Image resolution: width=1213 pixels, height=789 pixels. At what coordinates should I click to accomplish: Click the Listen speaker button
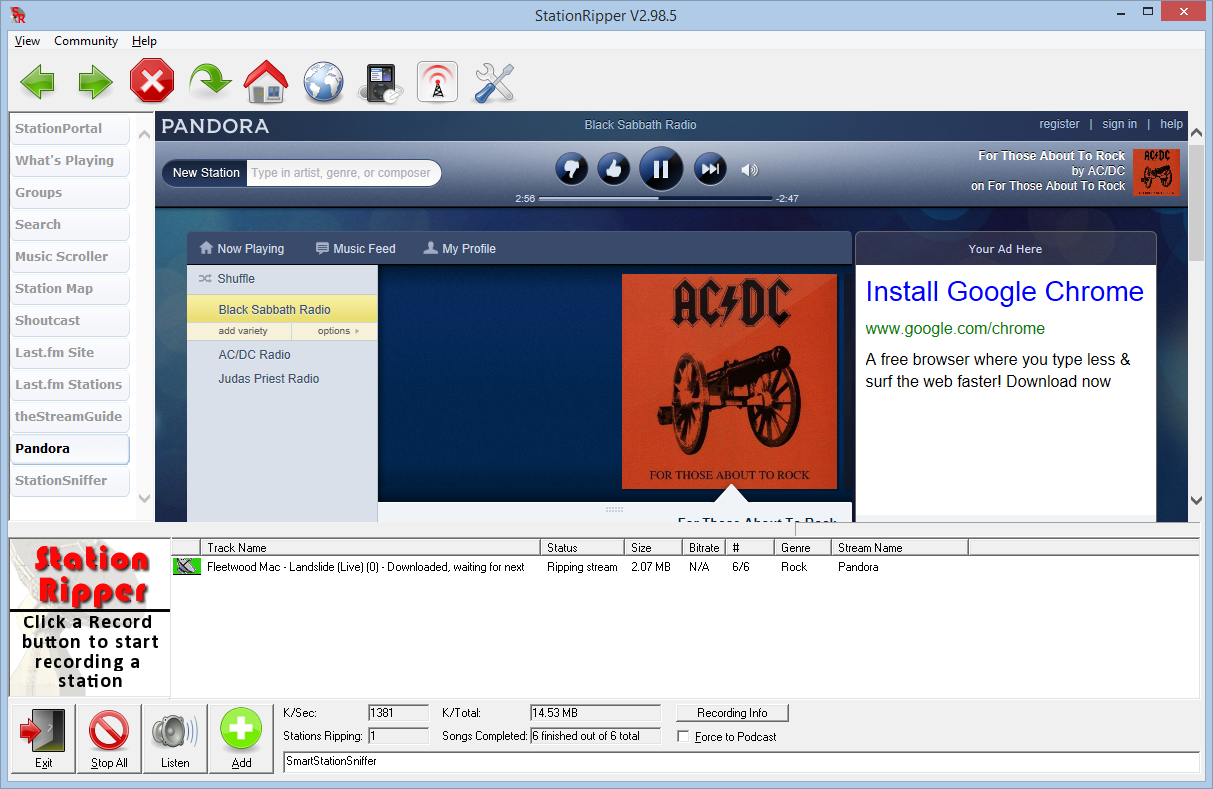click(x=175, y=739)
